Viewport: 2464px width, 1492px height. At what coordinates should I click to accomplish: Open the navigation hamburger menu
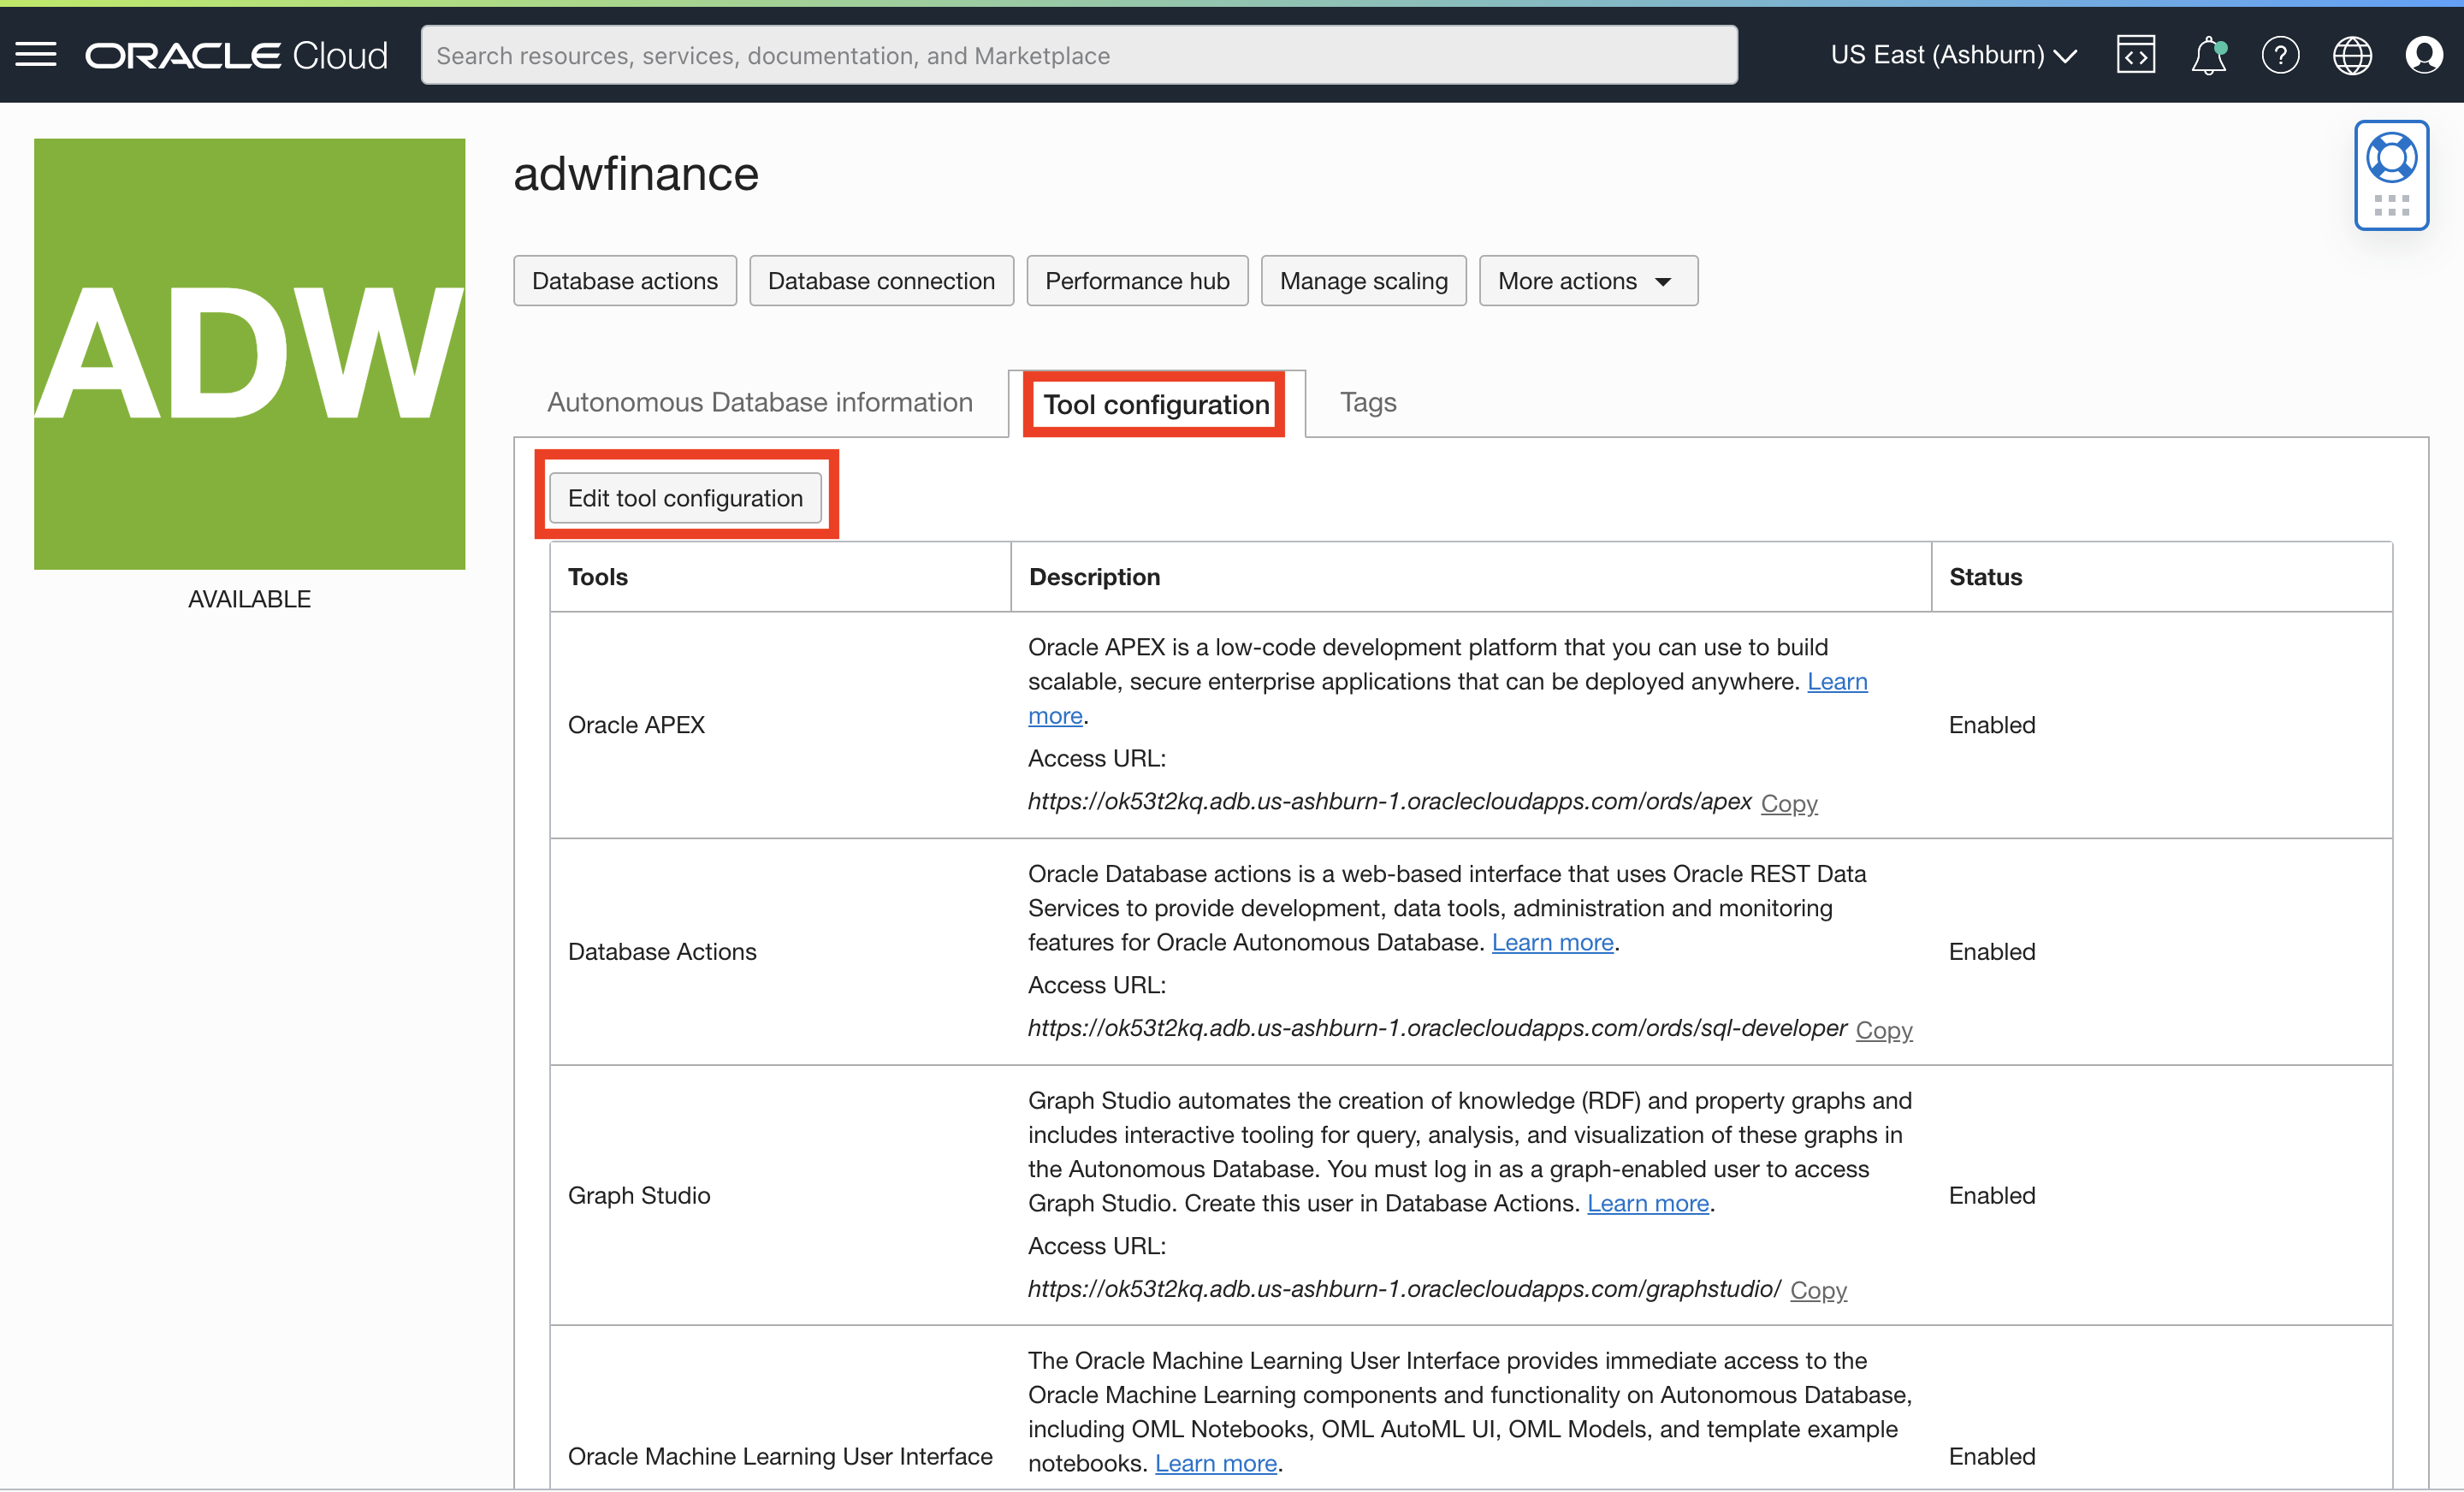[x=35, y=55]
